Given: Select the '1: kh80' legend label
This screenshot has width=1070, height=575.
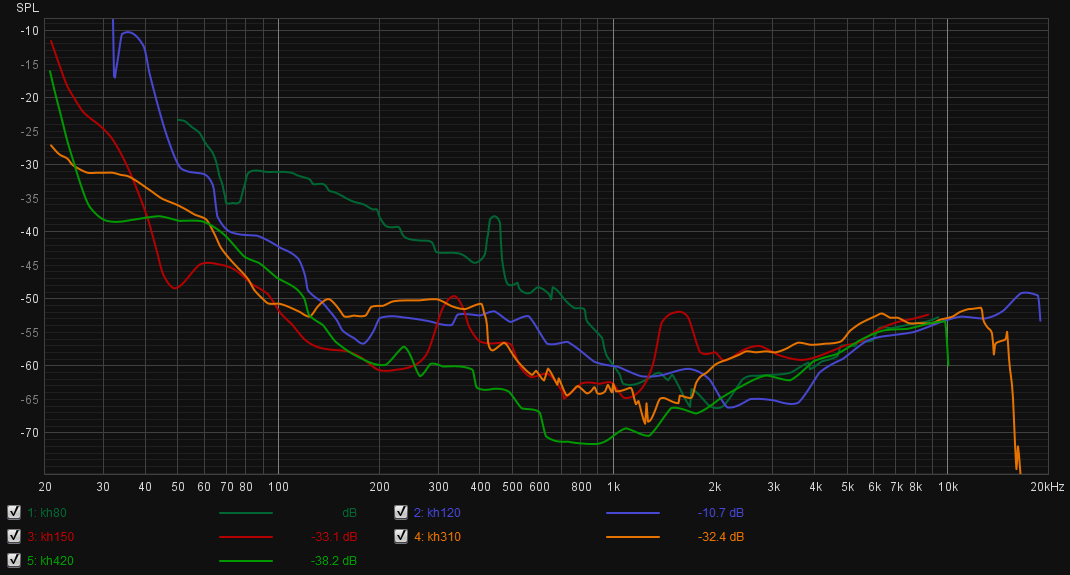Looking at the screenshot, I should [47, 513].
